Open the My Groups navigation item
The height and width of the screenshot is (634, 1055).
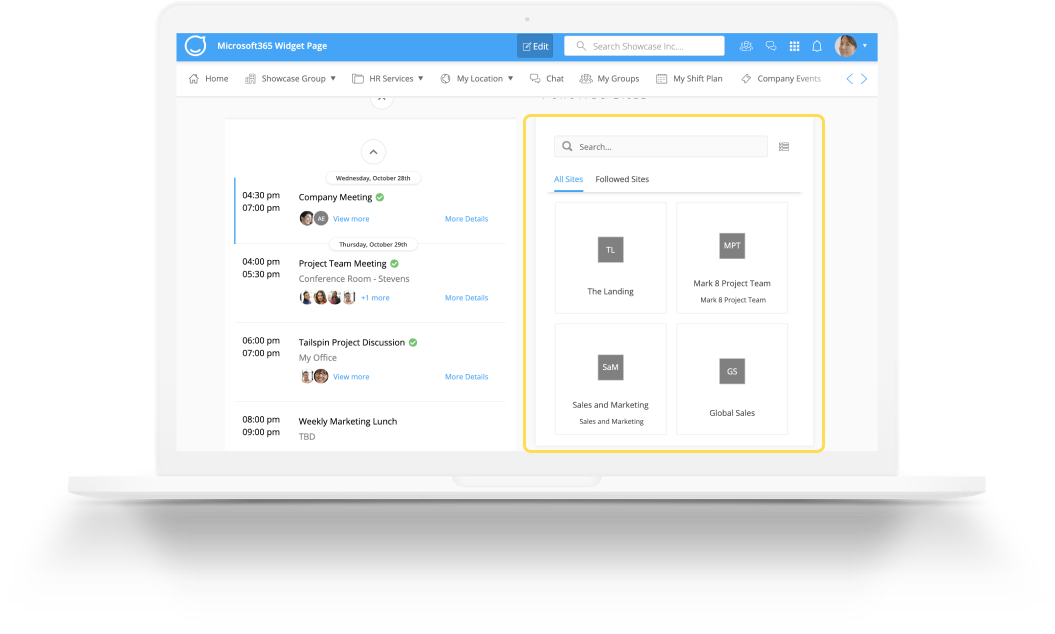pyautogui.click(x=610, y=78)
